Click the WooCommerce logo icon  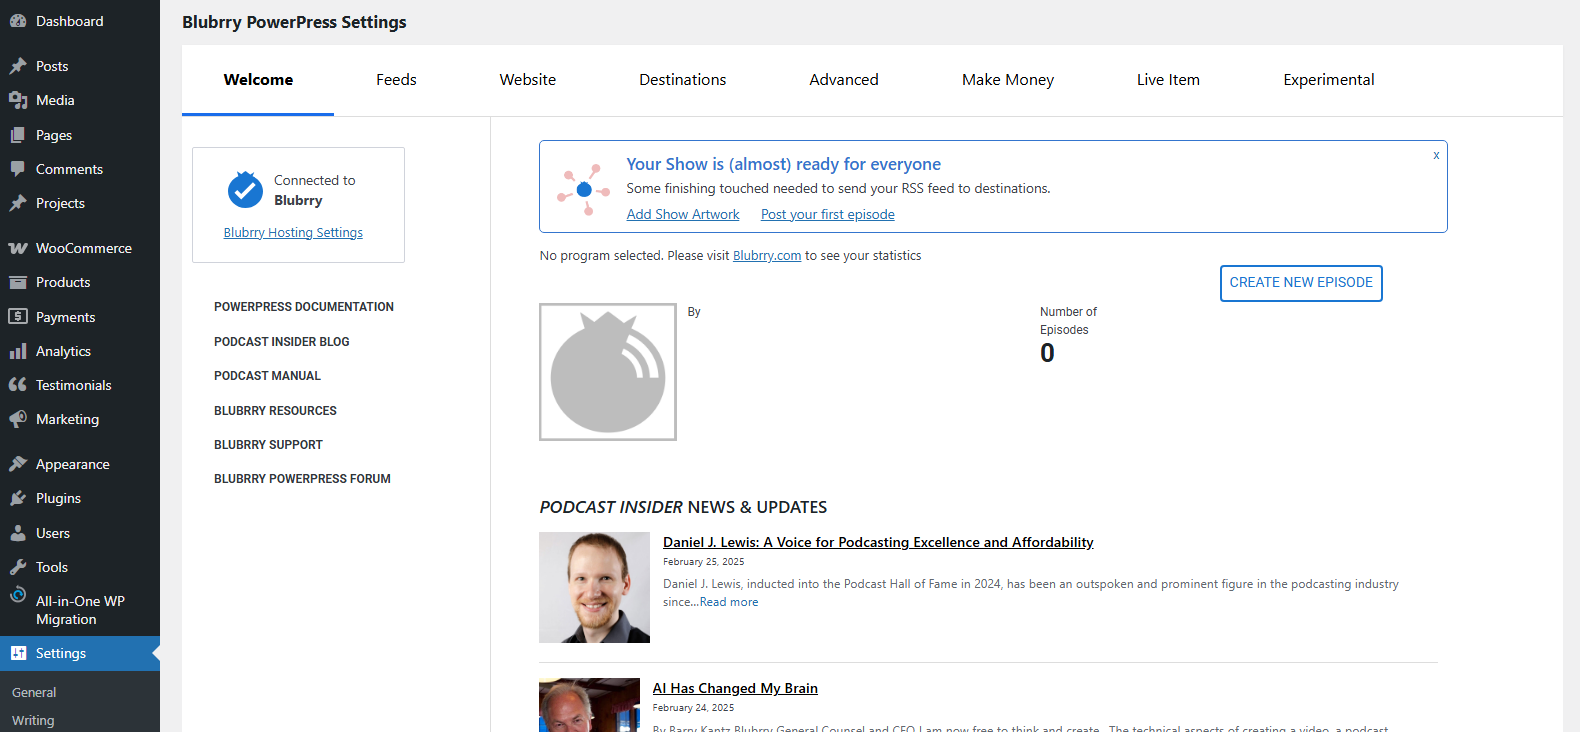coord(18,248)
